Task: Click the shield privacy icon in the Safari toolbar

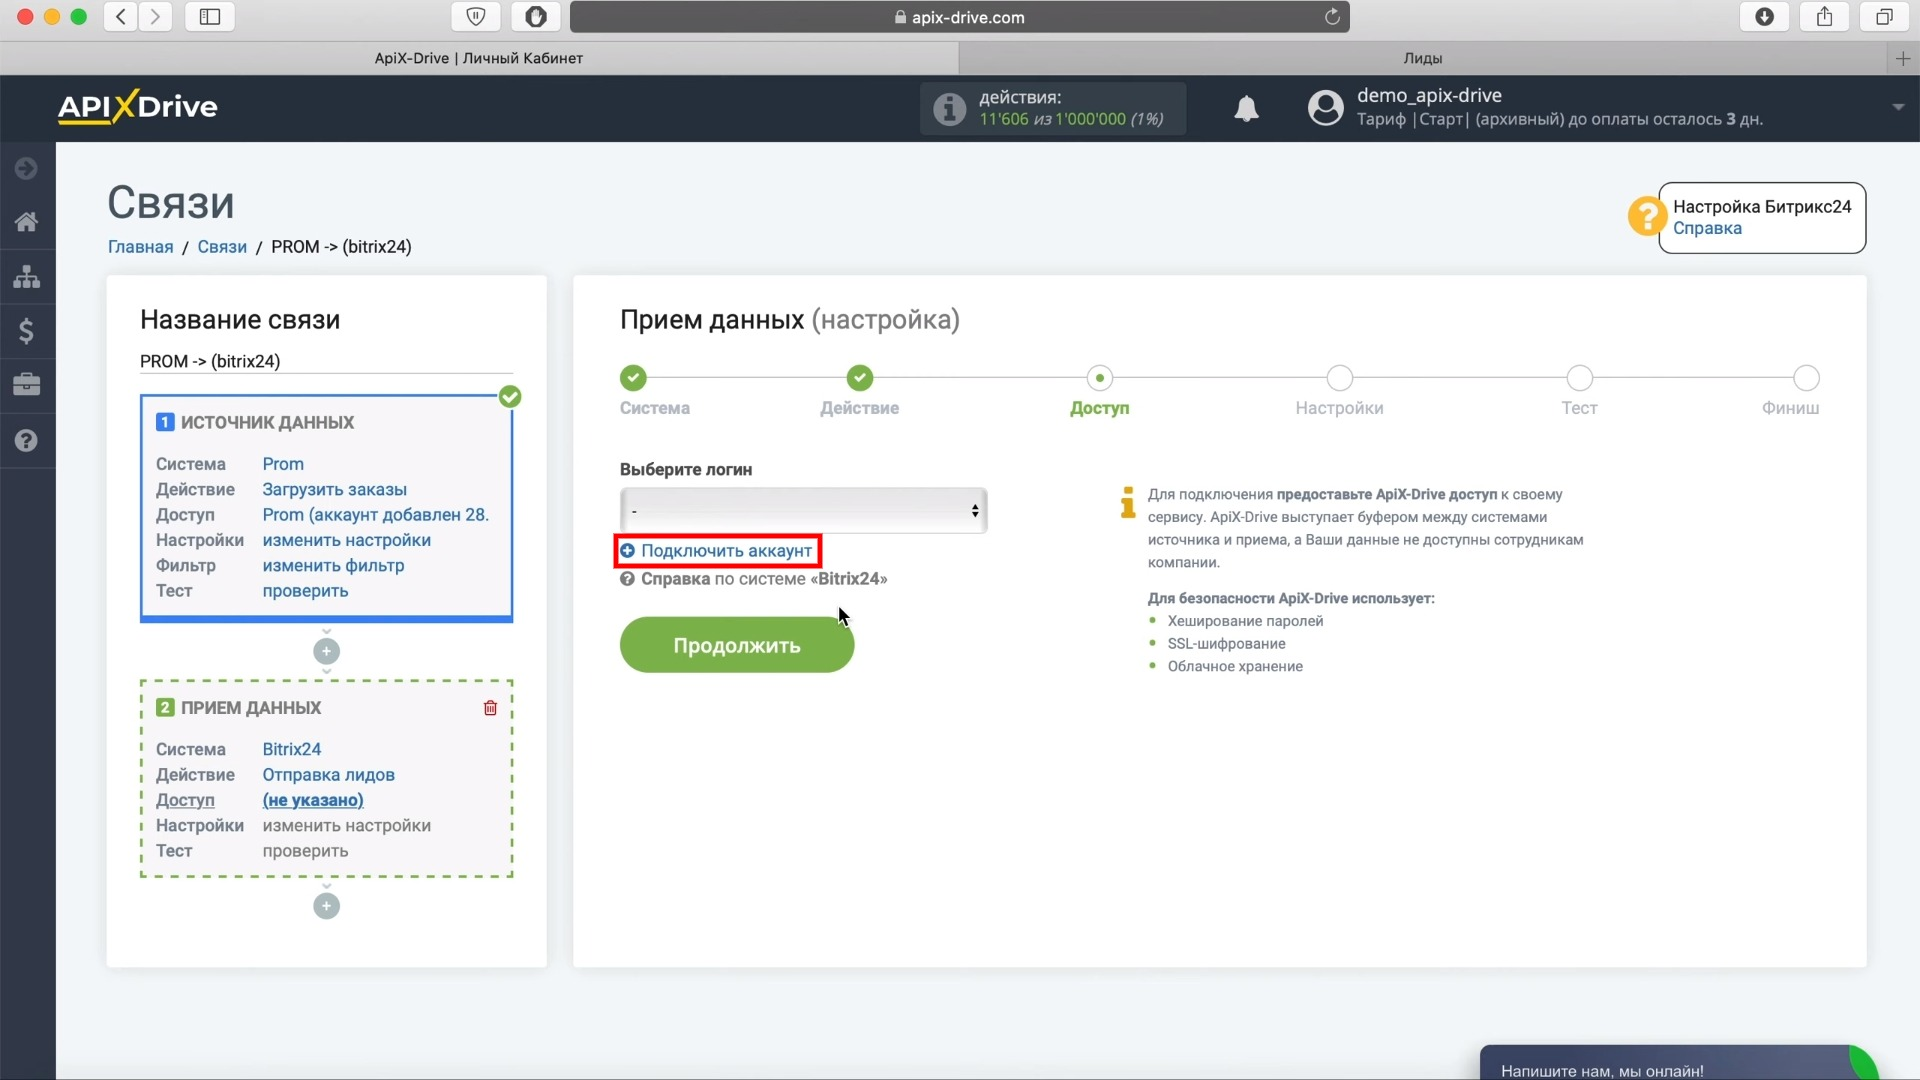Action: click(476, 16)
